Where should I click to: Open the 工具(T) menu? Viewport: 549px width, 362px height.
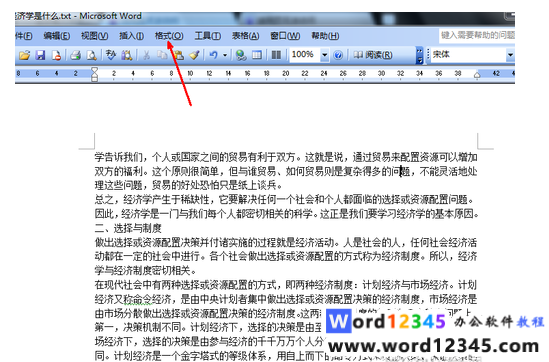208,36
